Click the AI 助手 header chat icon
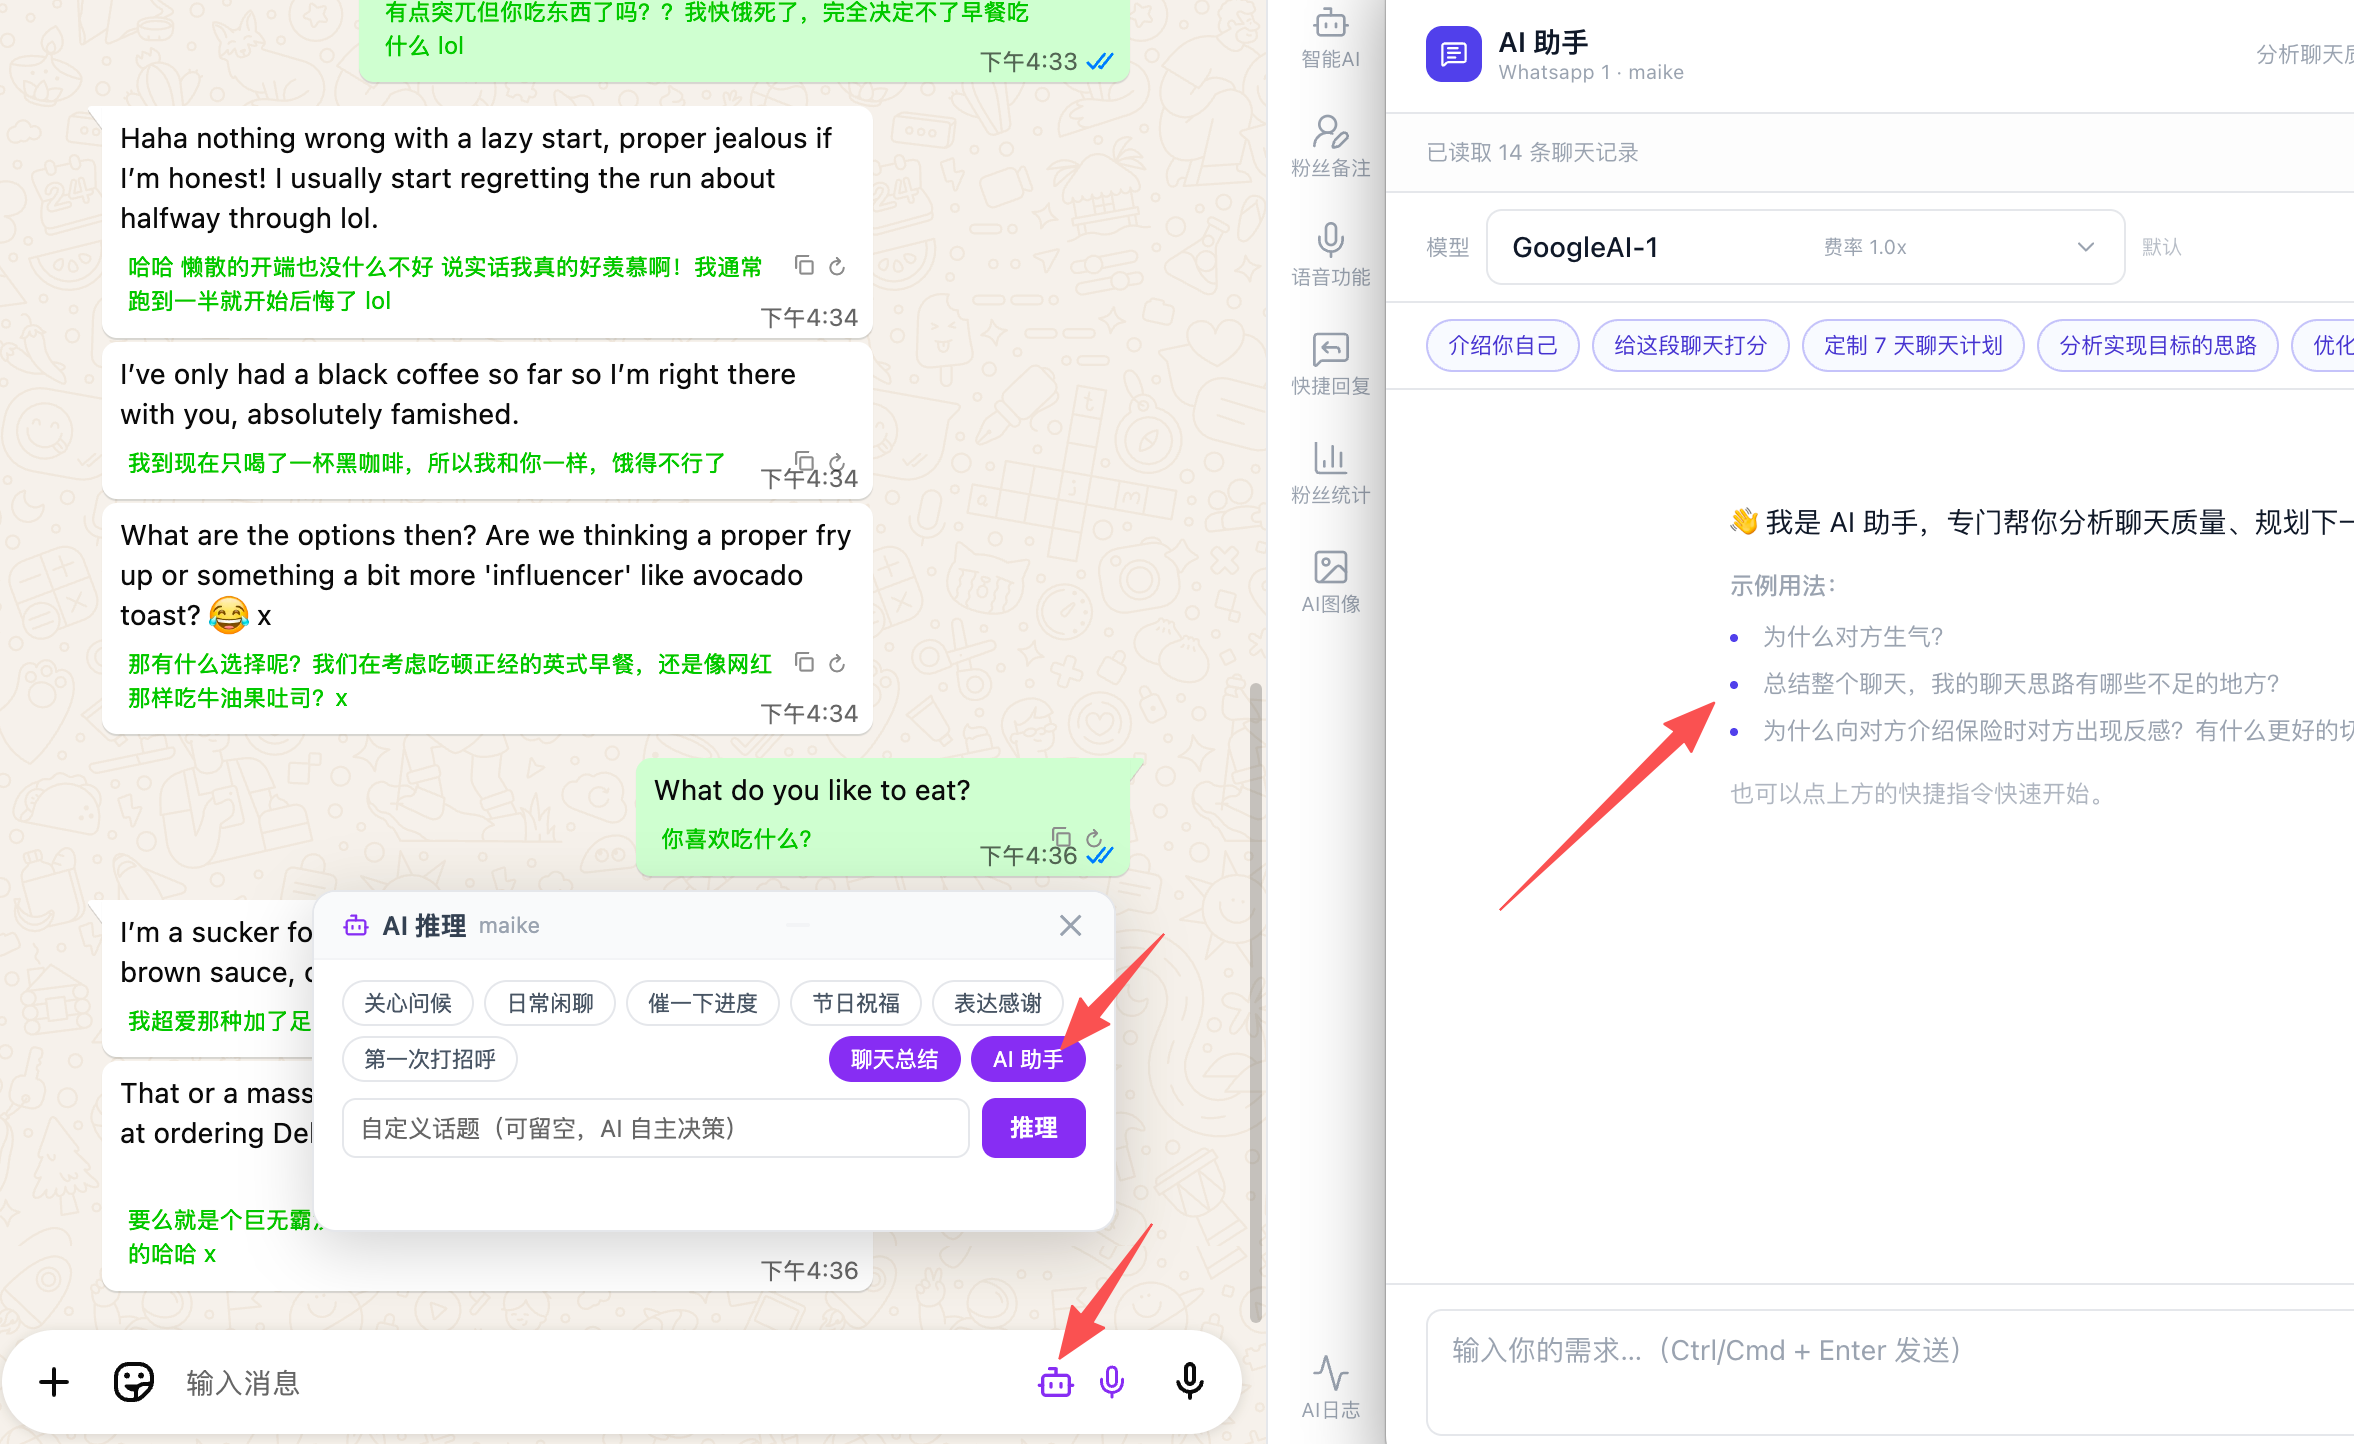The height and width of the screenshot is (1444, 2354). coord(1453,54)
